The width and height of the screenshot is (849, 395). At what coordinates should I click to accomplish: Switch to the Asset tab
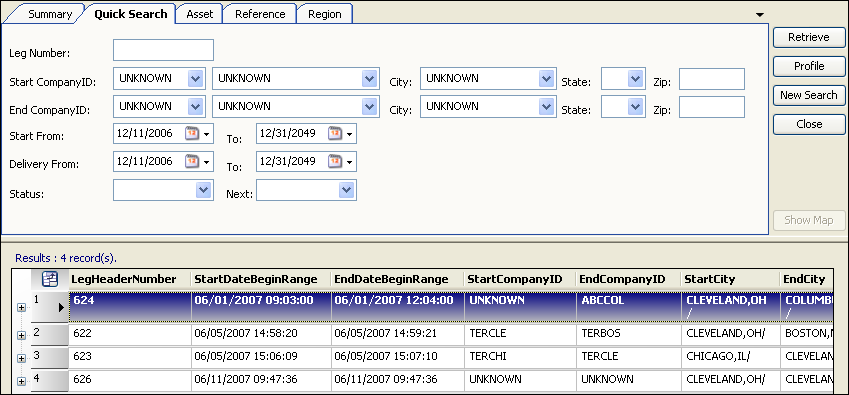pos(200,14)
